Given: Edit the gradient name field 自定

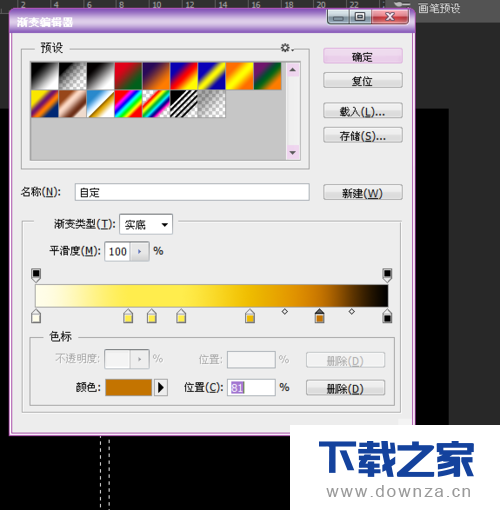Looking at the screenshot, I should [192, 192].
